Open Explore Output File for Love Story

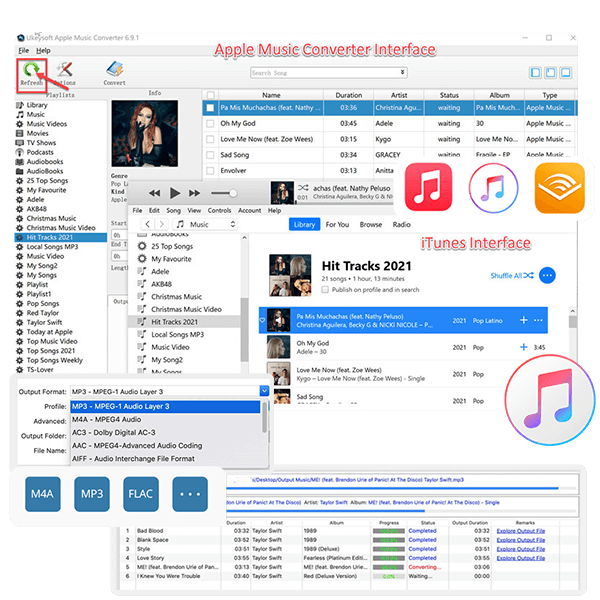(x=520, y=558)
